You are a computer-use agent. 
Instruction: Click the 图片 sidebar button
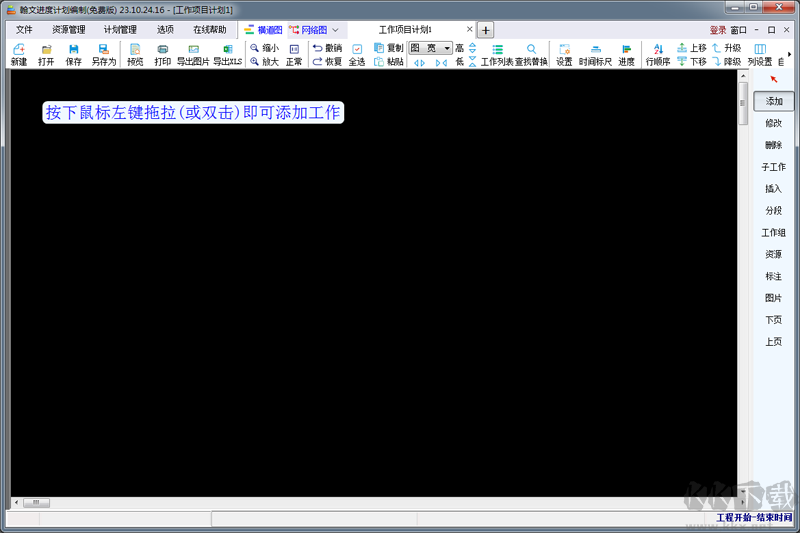774,298
